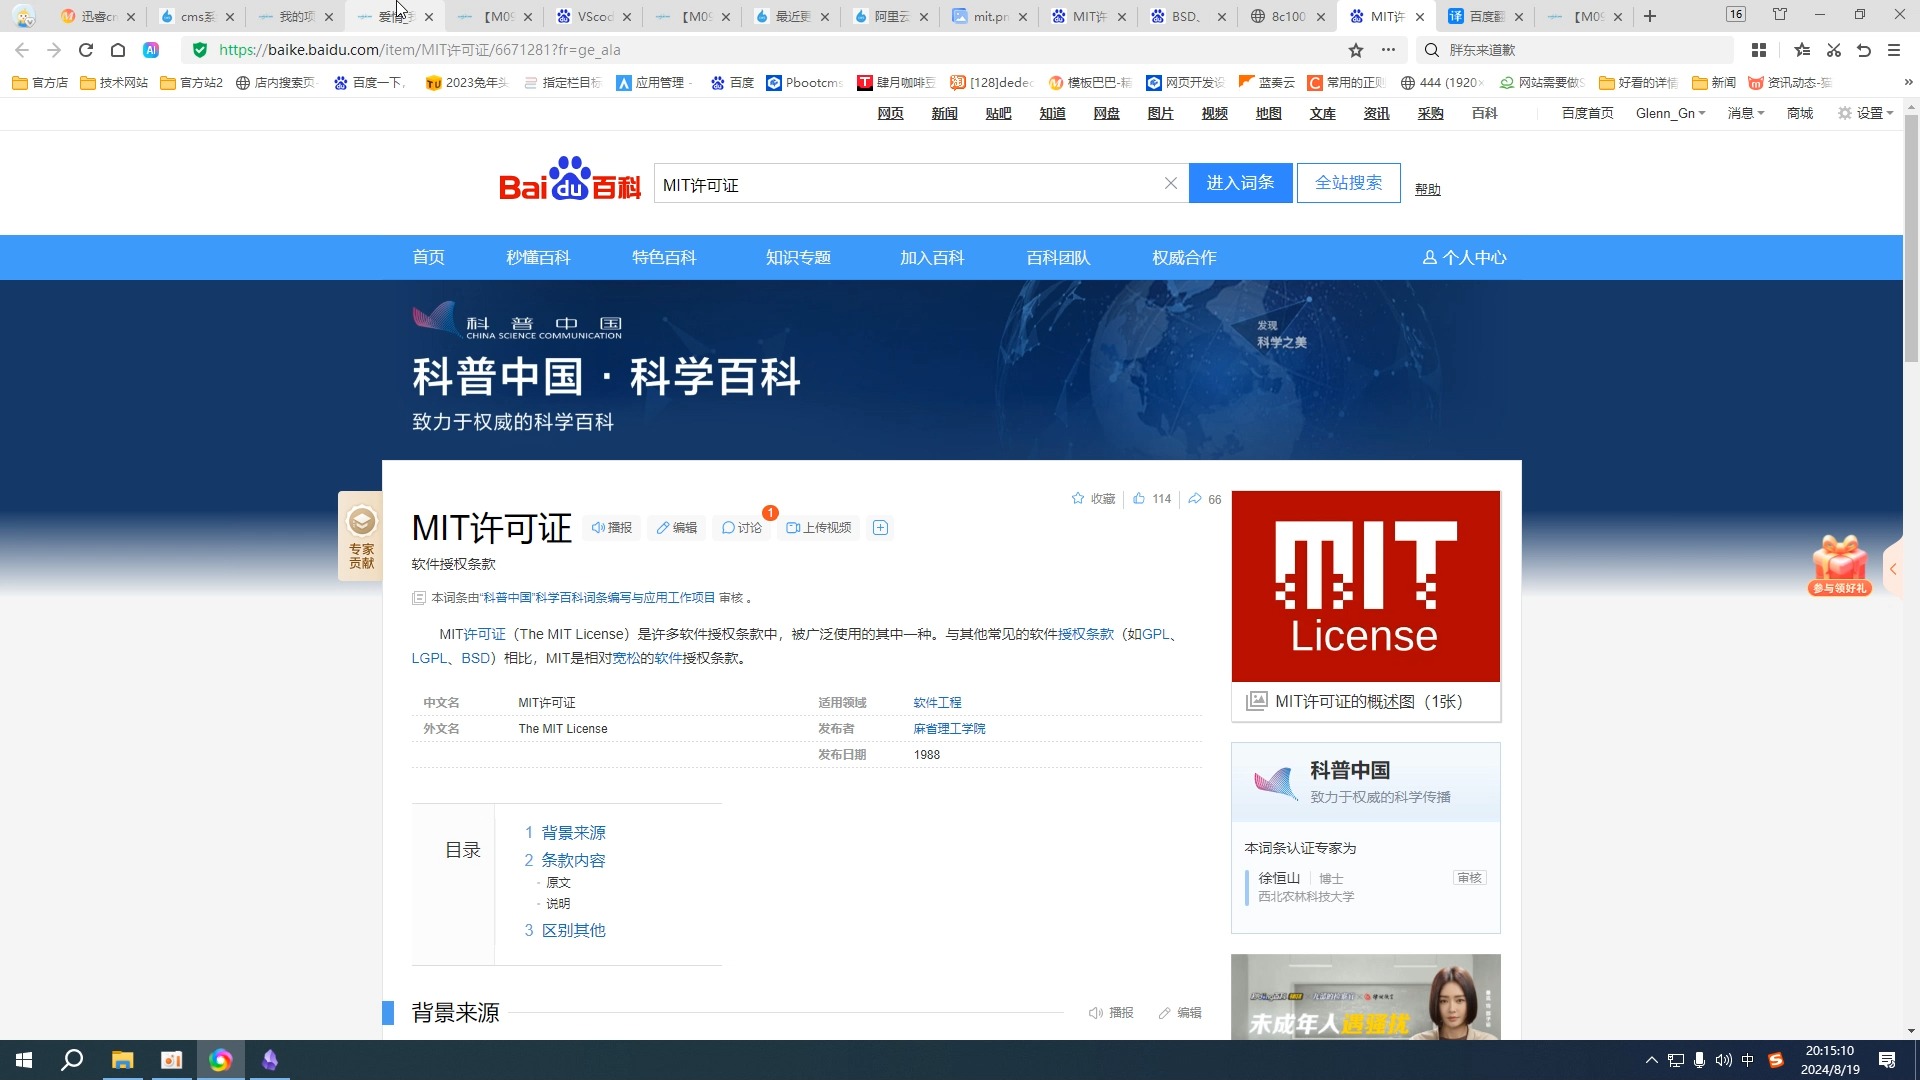Screen dimensions: 1920x1080
Task: Click the browser address bar URL
Action: pos(420,50)
